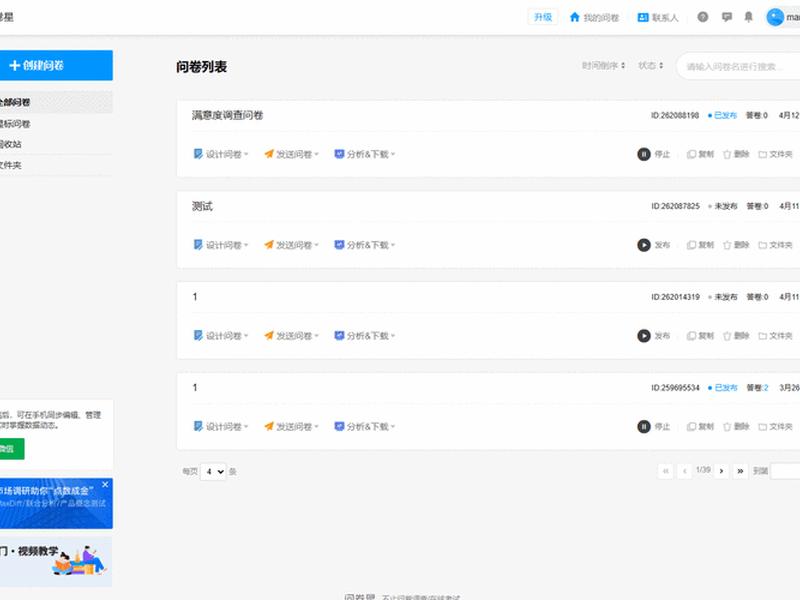Focus the questionnaire name search field

click(x=738, y=66)
